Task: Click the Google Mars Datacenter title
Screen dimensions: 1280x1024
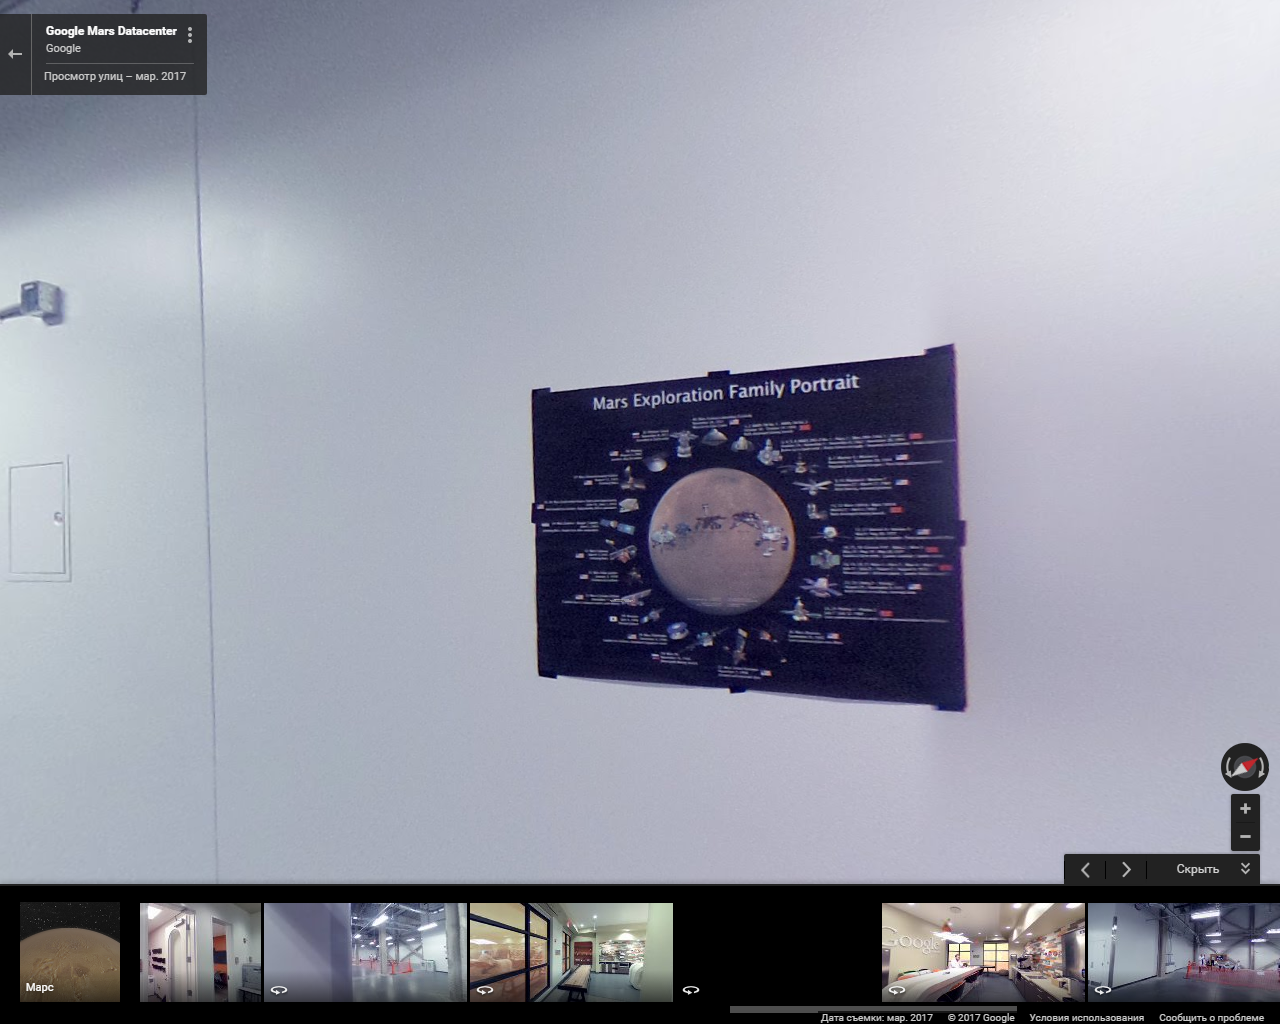Action: 111,31
